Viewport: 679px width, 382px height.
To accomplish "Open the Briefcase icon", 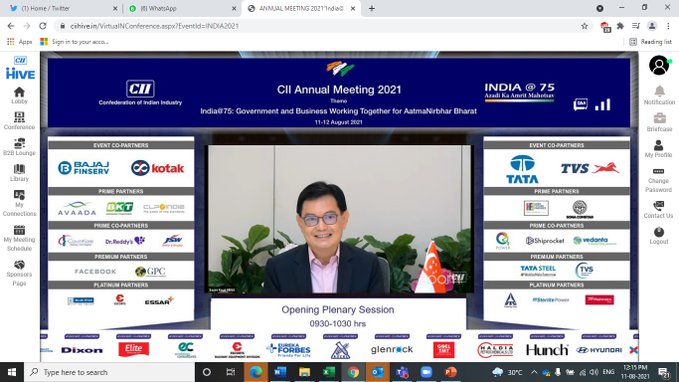I will coord(659,118).
